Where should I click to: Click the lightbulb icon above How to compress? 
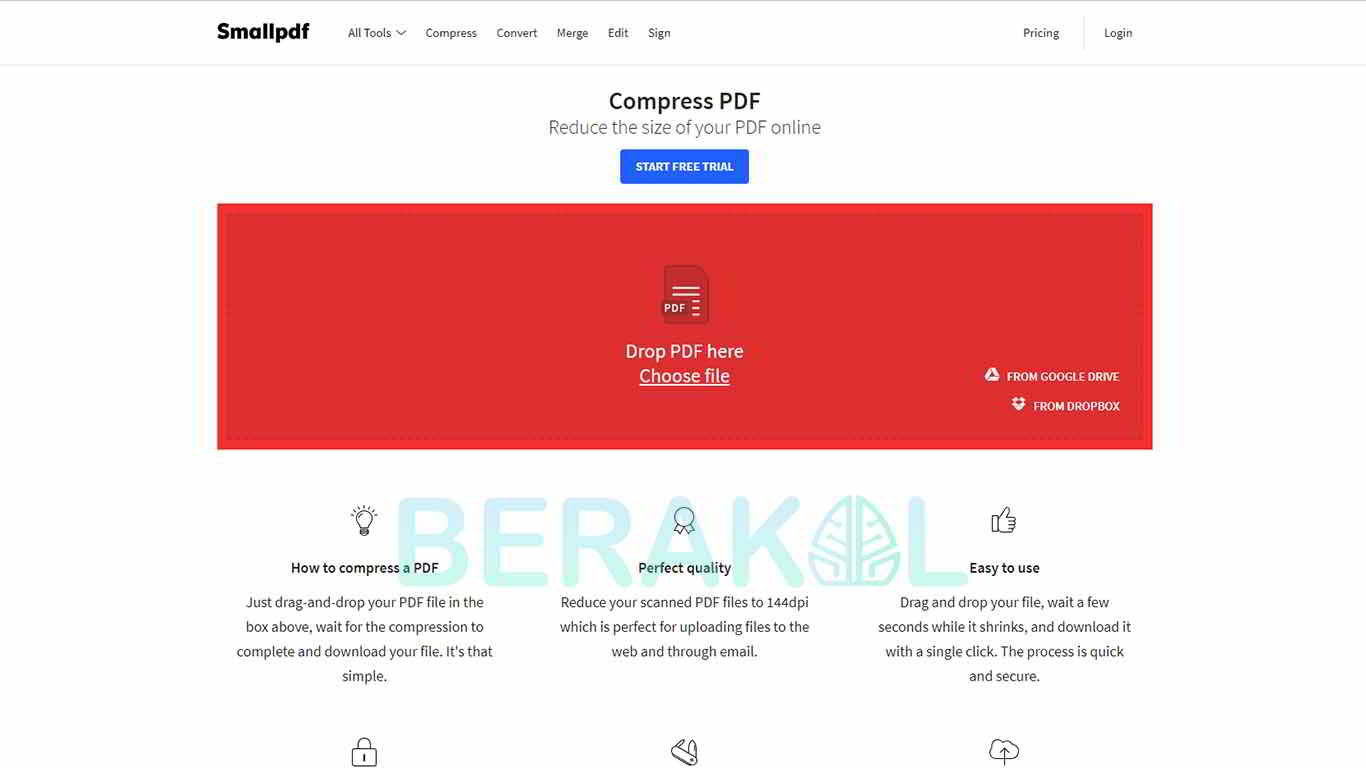pyautogui.click(x=364, y=520)
